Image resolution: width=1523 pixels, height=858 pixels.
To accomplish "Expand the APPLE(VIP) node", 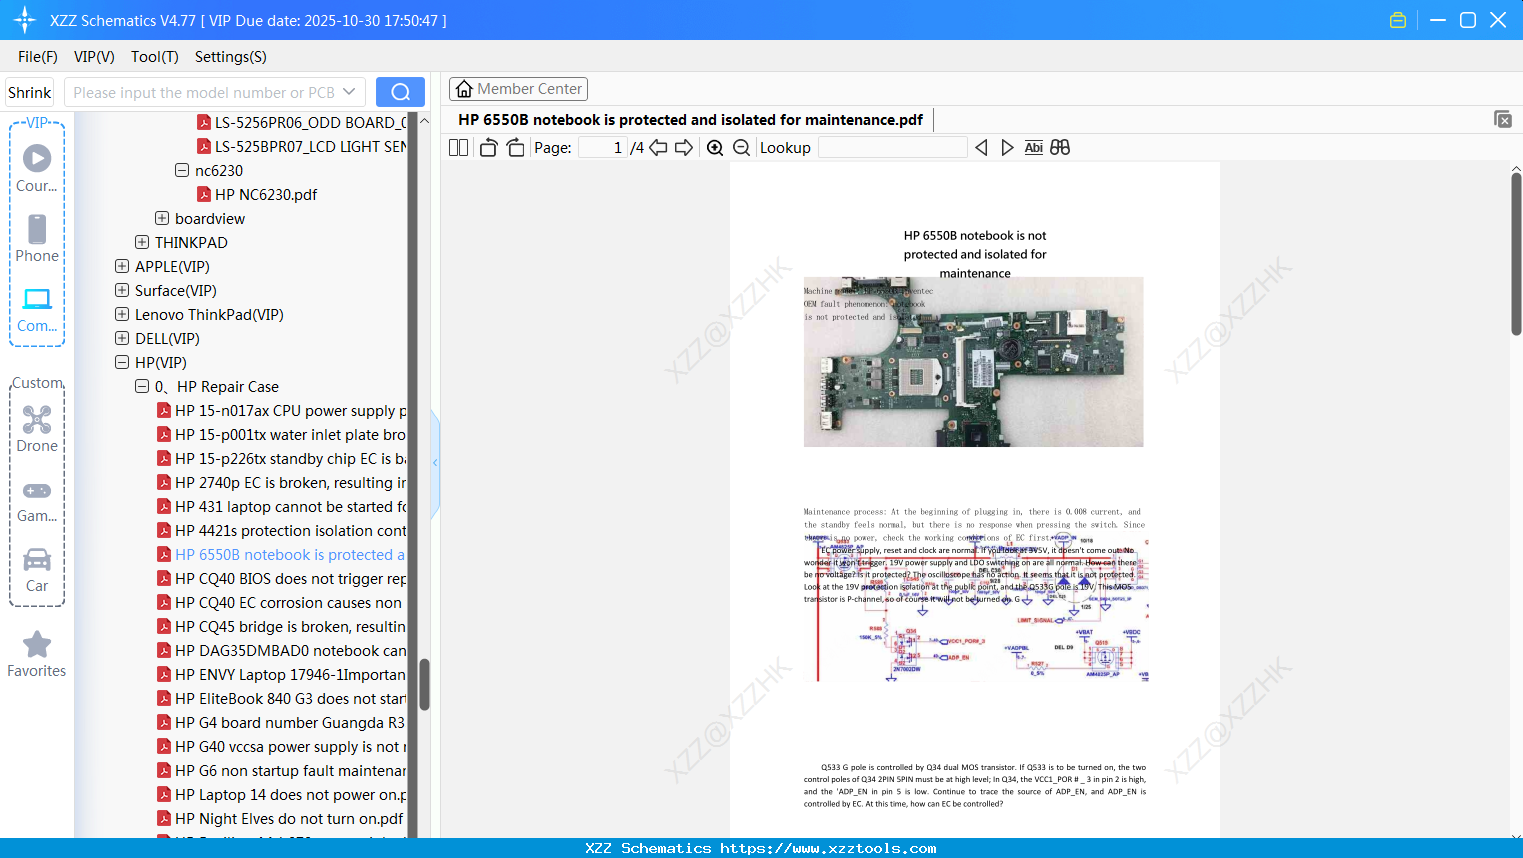I will [x=122, y=267].
